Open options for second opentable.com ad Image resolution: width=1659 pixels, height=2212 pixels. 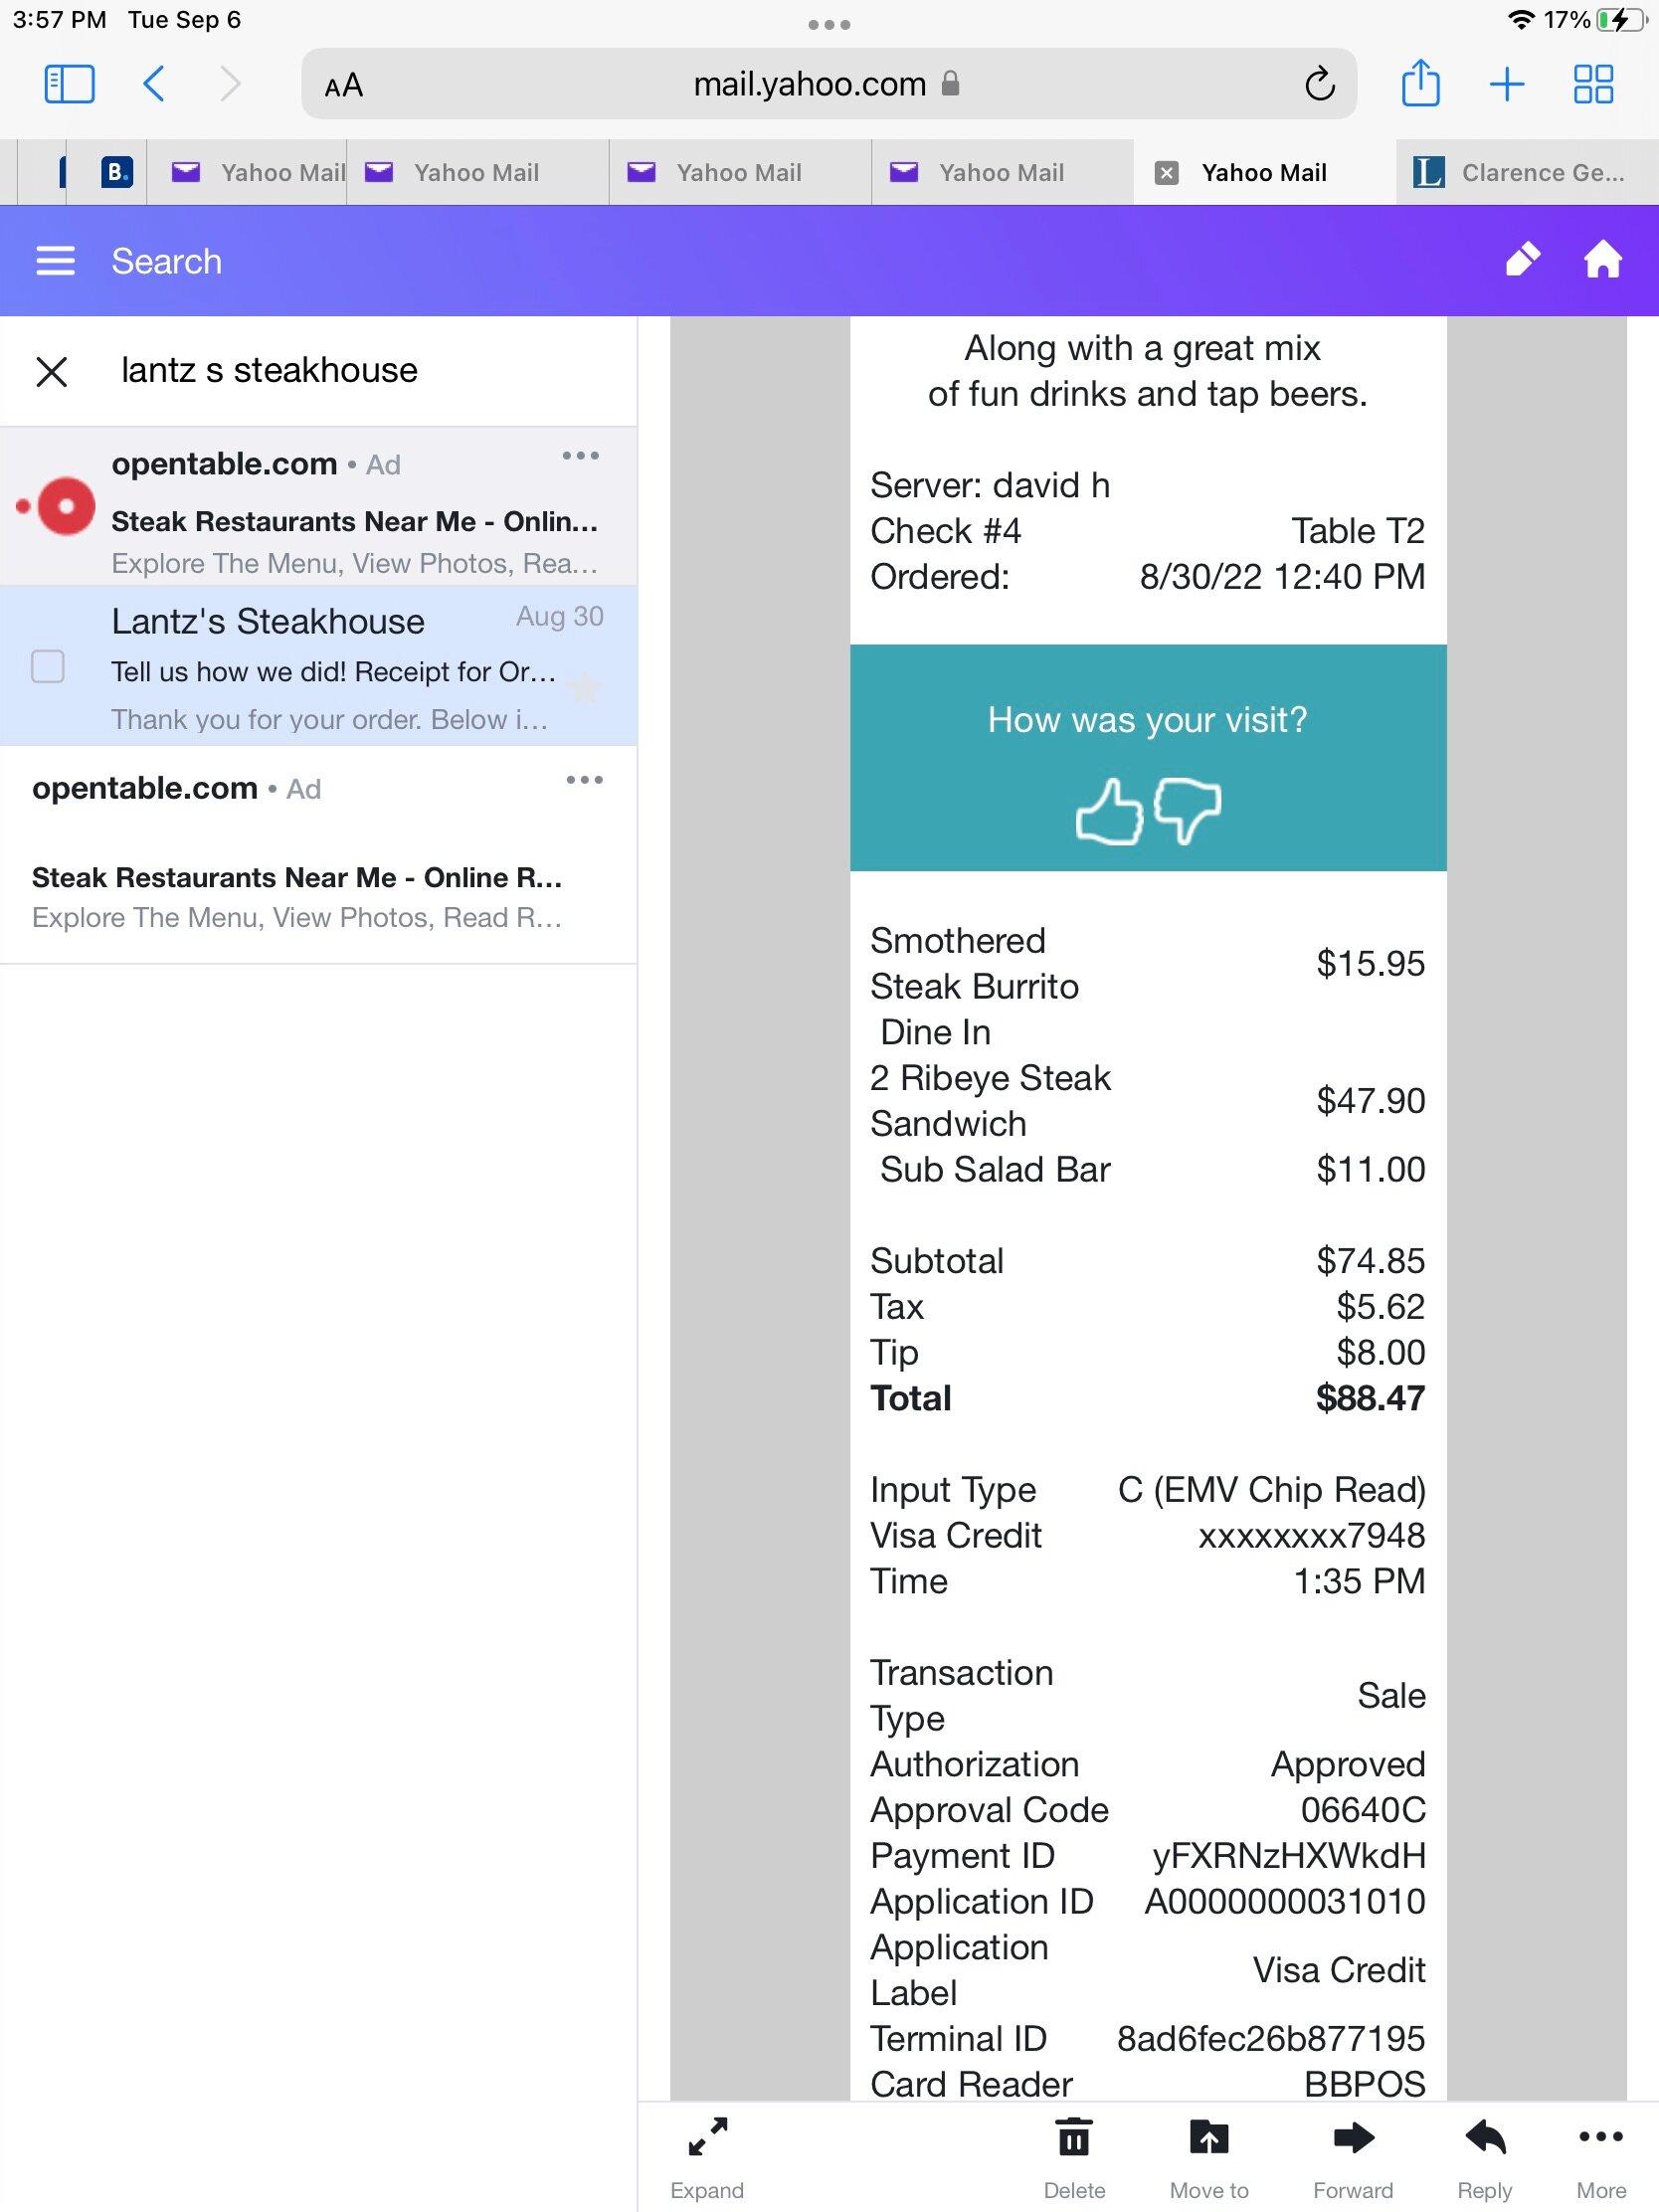pos(584,780)
